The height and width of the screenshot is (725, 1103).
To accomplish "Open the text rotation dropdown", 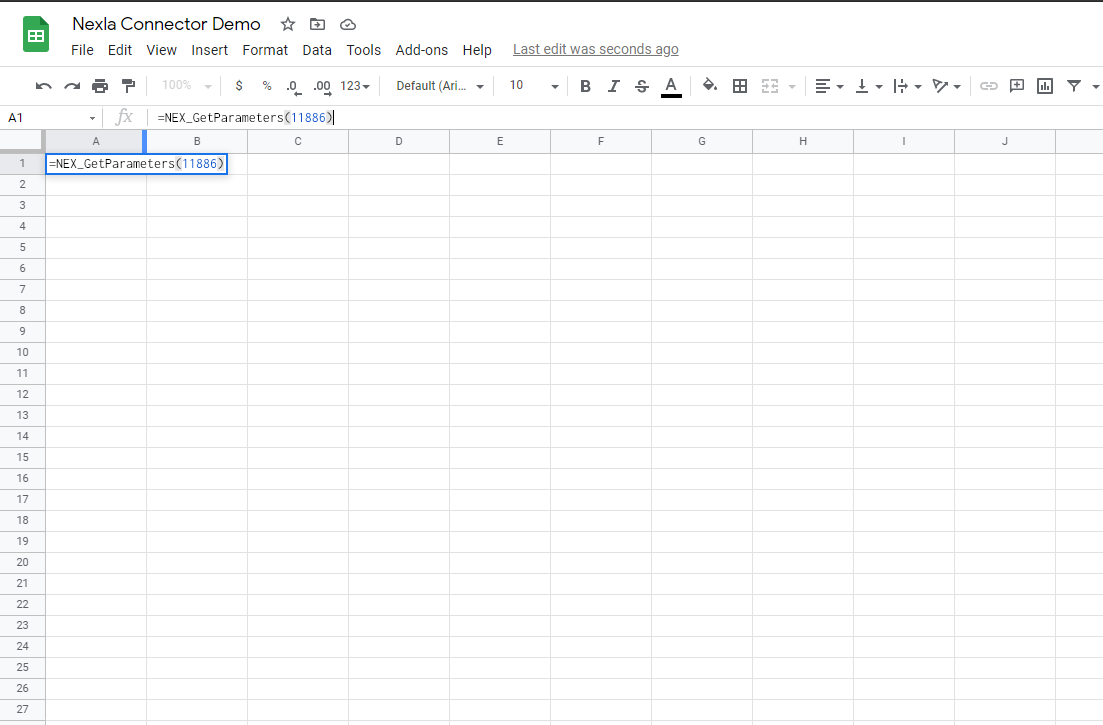I will [x=947, y=86].
